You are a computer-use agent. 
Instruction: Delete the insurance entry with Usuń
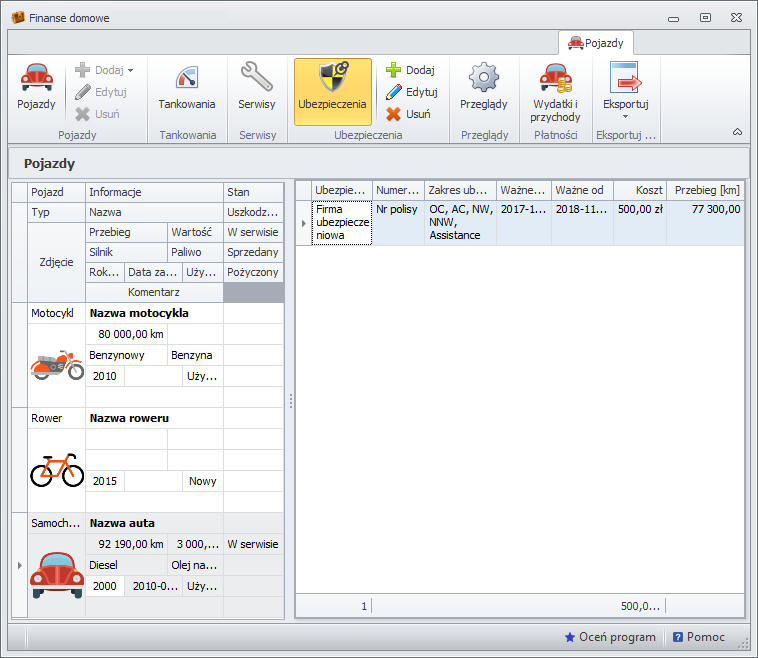click(x=408, y=114)
